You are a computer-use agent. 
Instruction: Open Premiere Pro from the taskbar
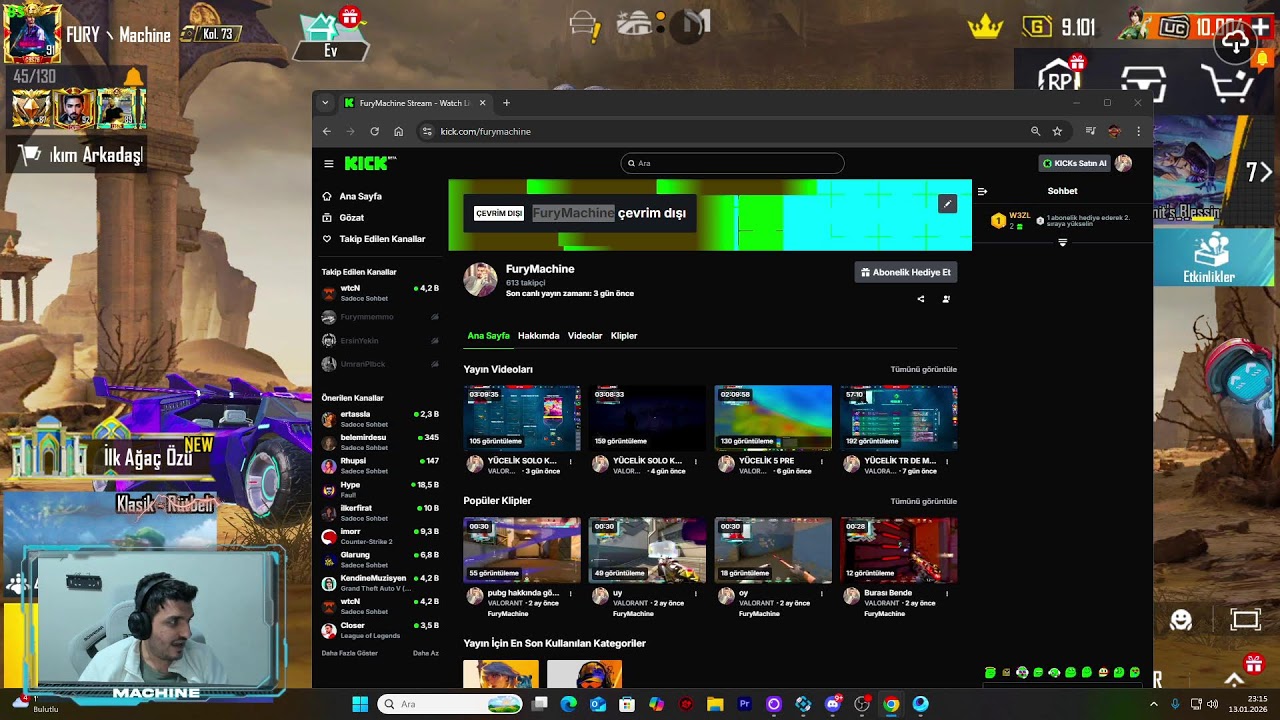pyautogui.click(x=744, y=704)
